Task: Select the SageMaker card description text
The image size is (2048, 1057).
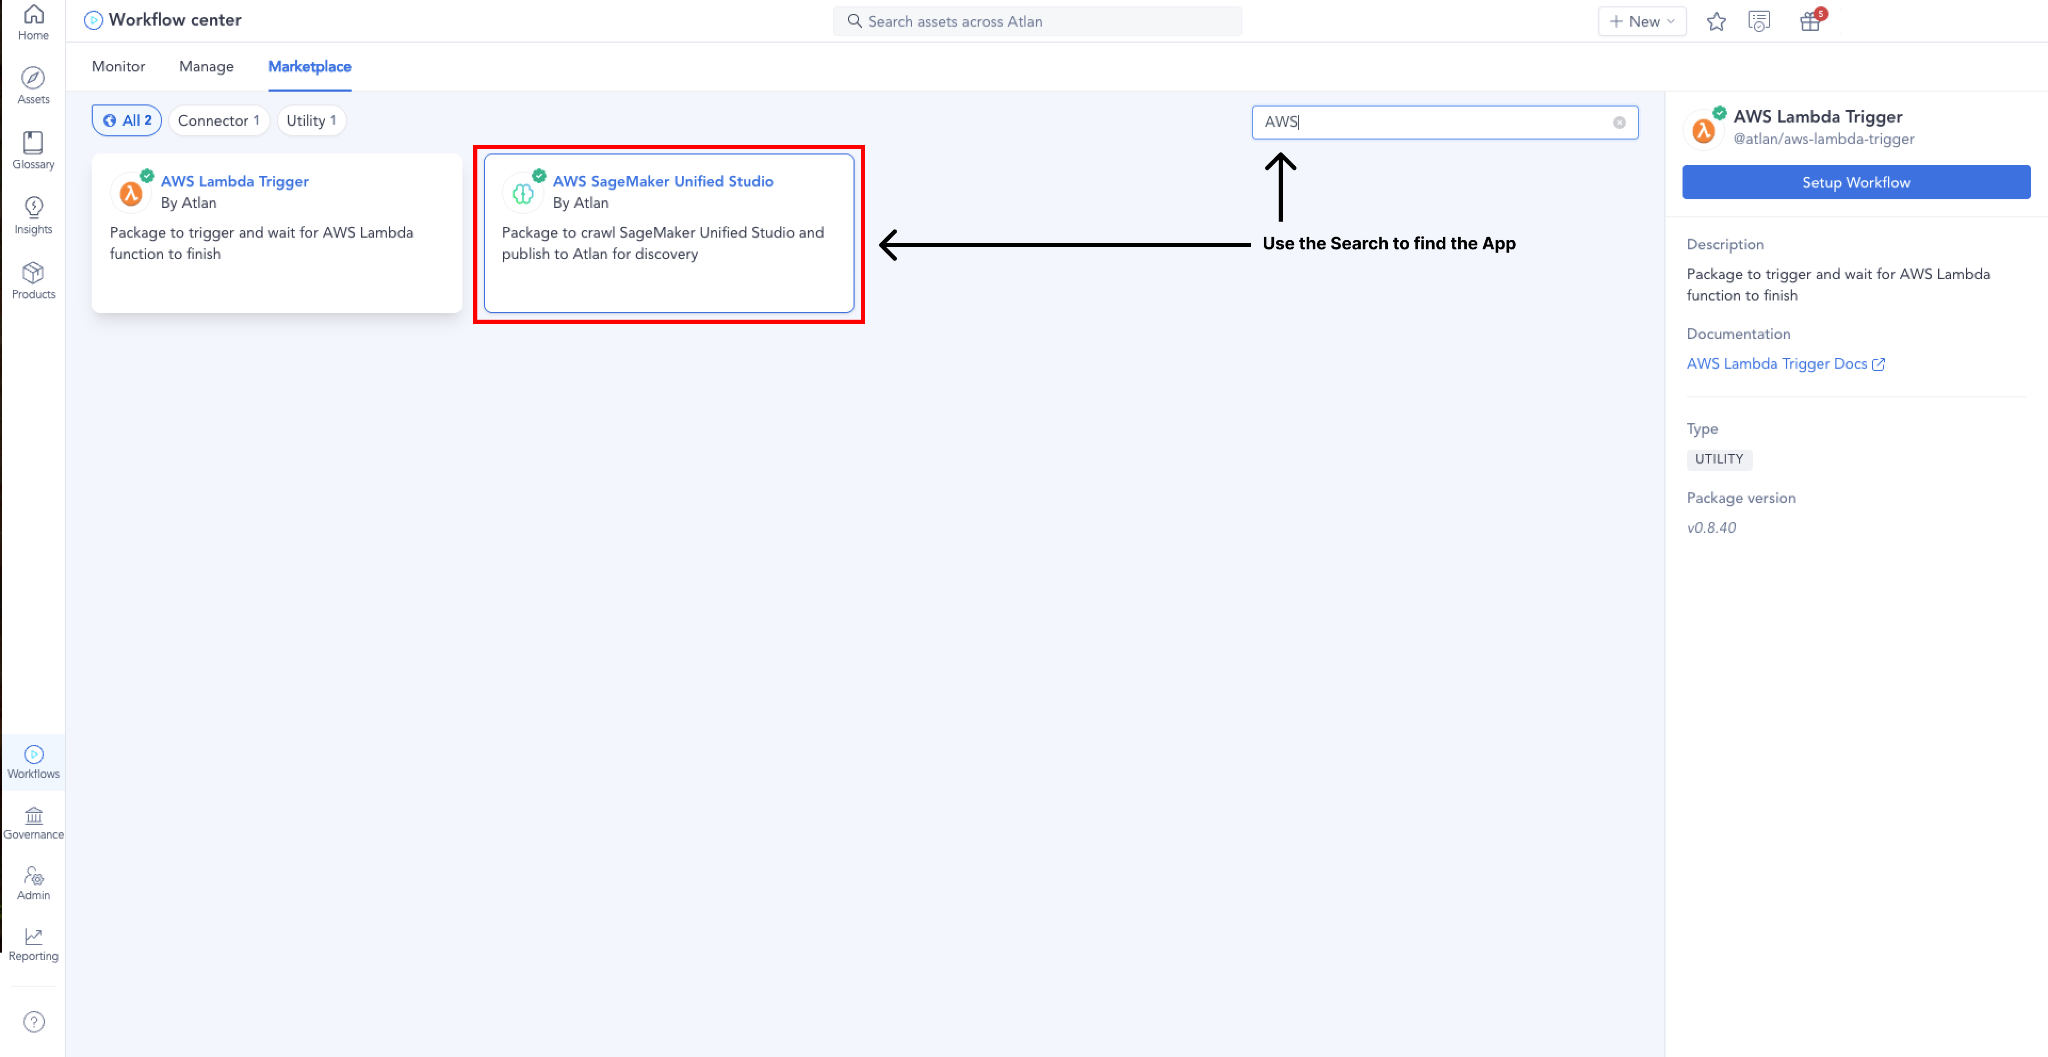Action: tap(663, 243)
